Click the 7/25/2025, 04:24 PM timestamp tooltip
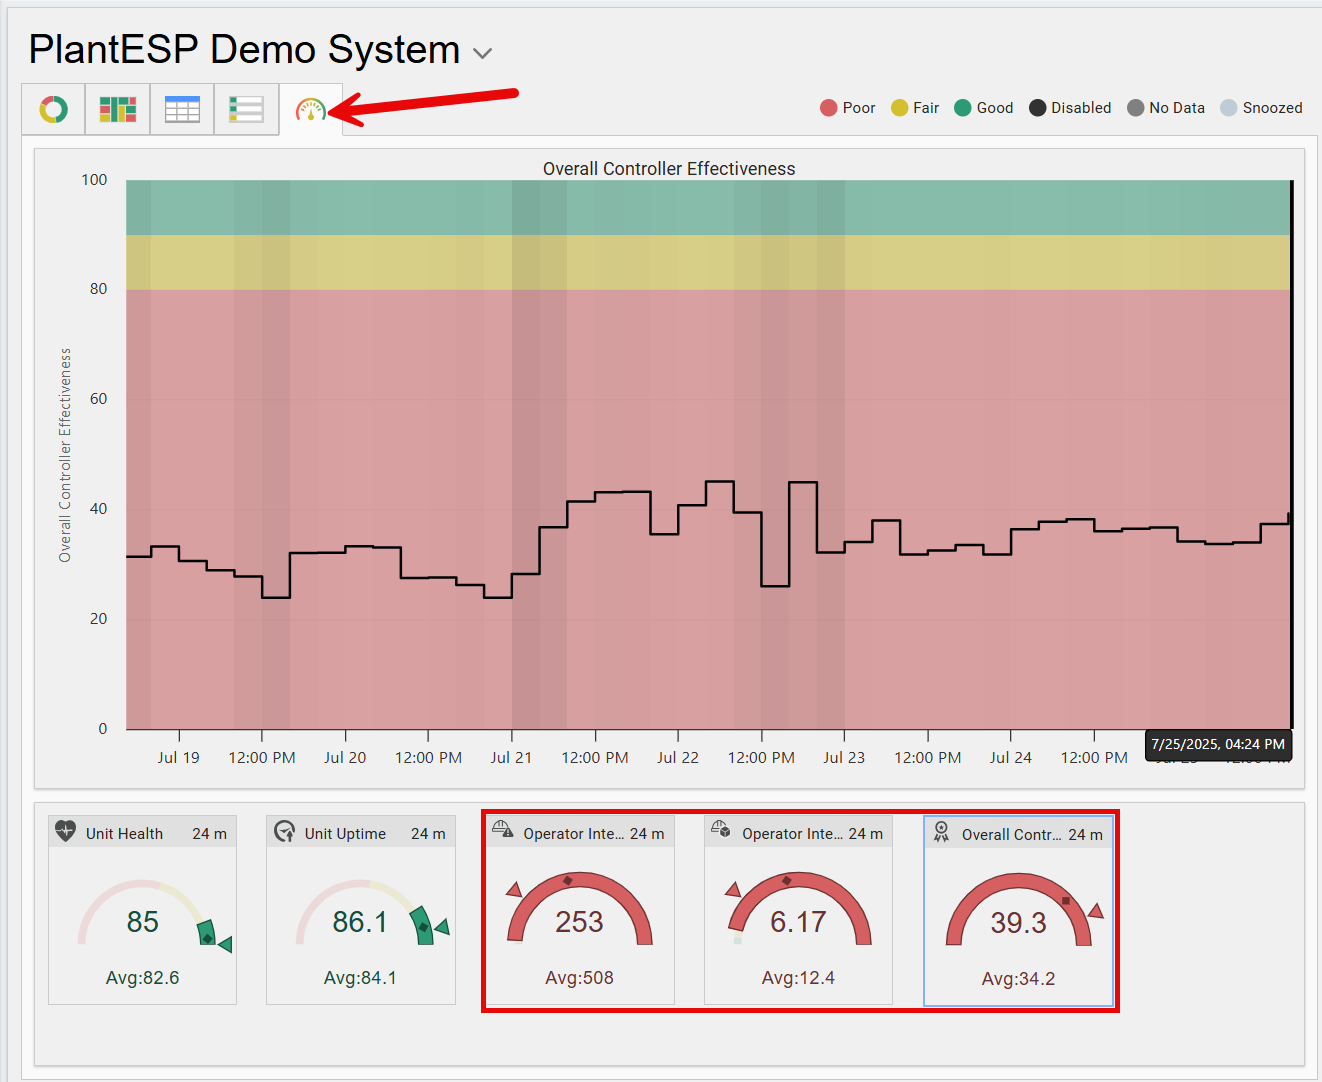Viewport: 1322px width, 1082px height. tap(1218, 745)
